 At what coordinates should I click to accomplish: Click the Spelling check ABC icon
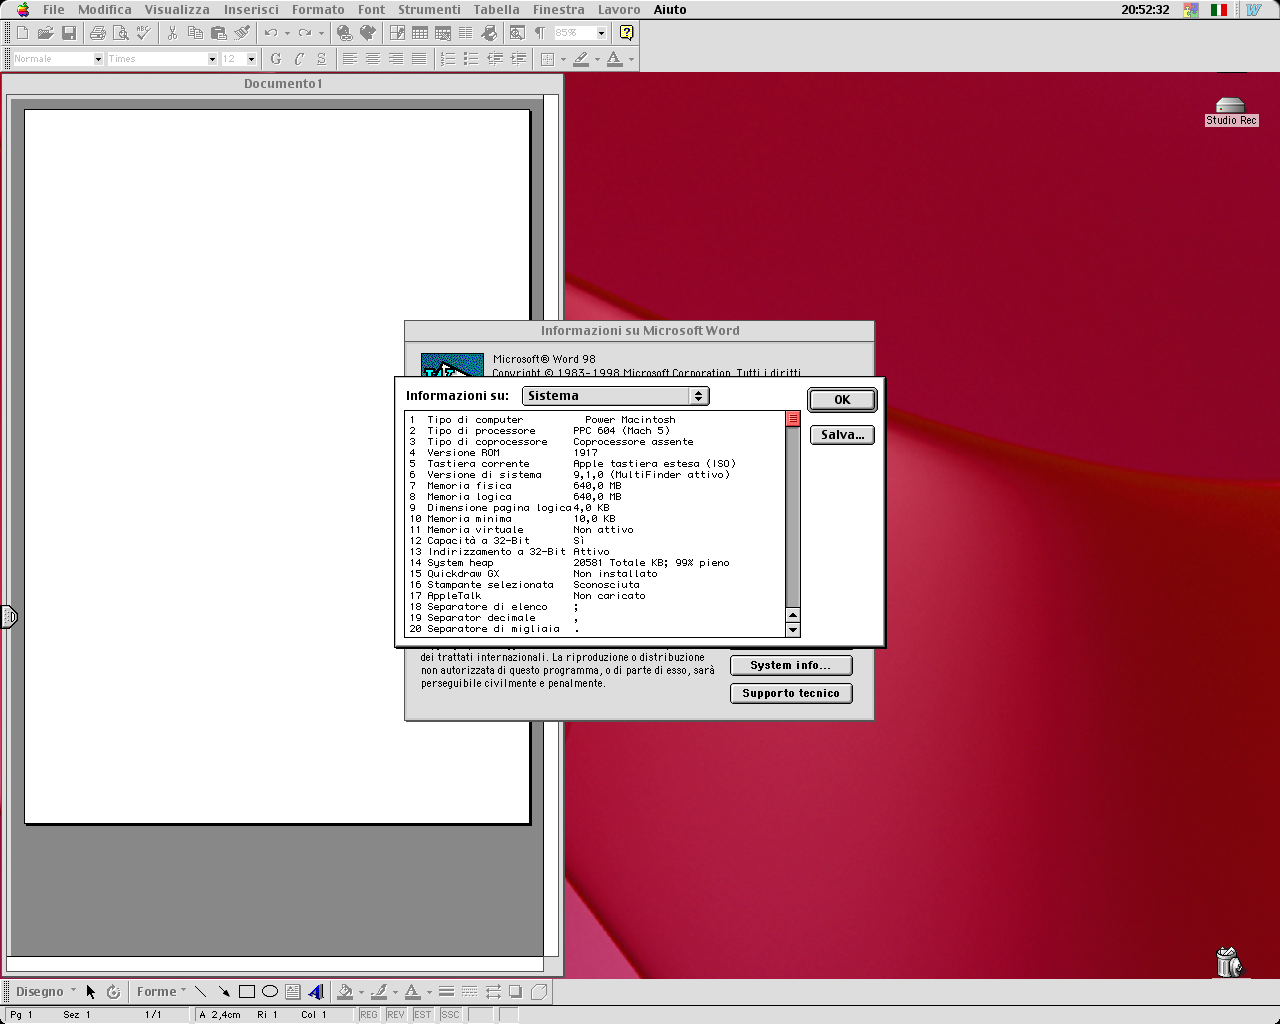pos(144,33)
